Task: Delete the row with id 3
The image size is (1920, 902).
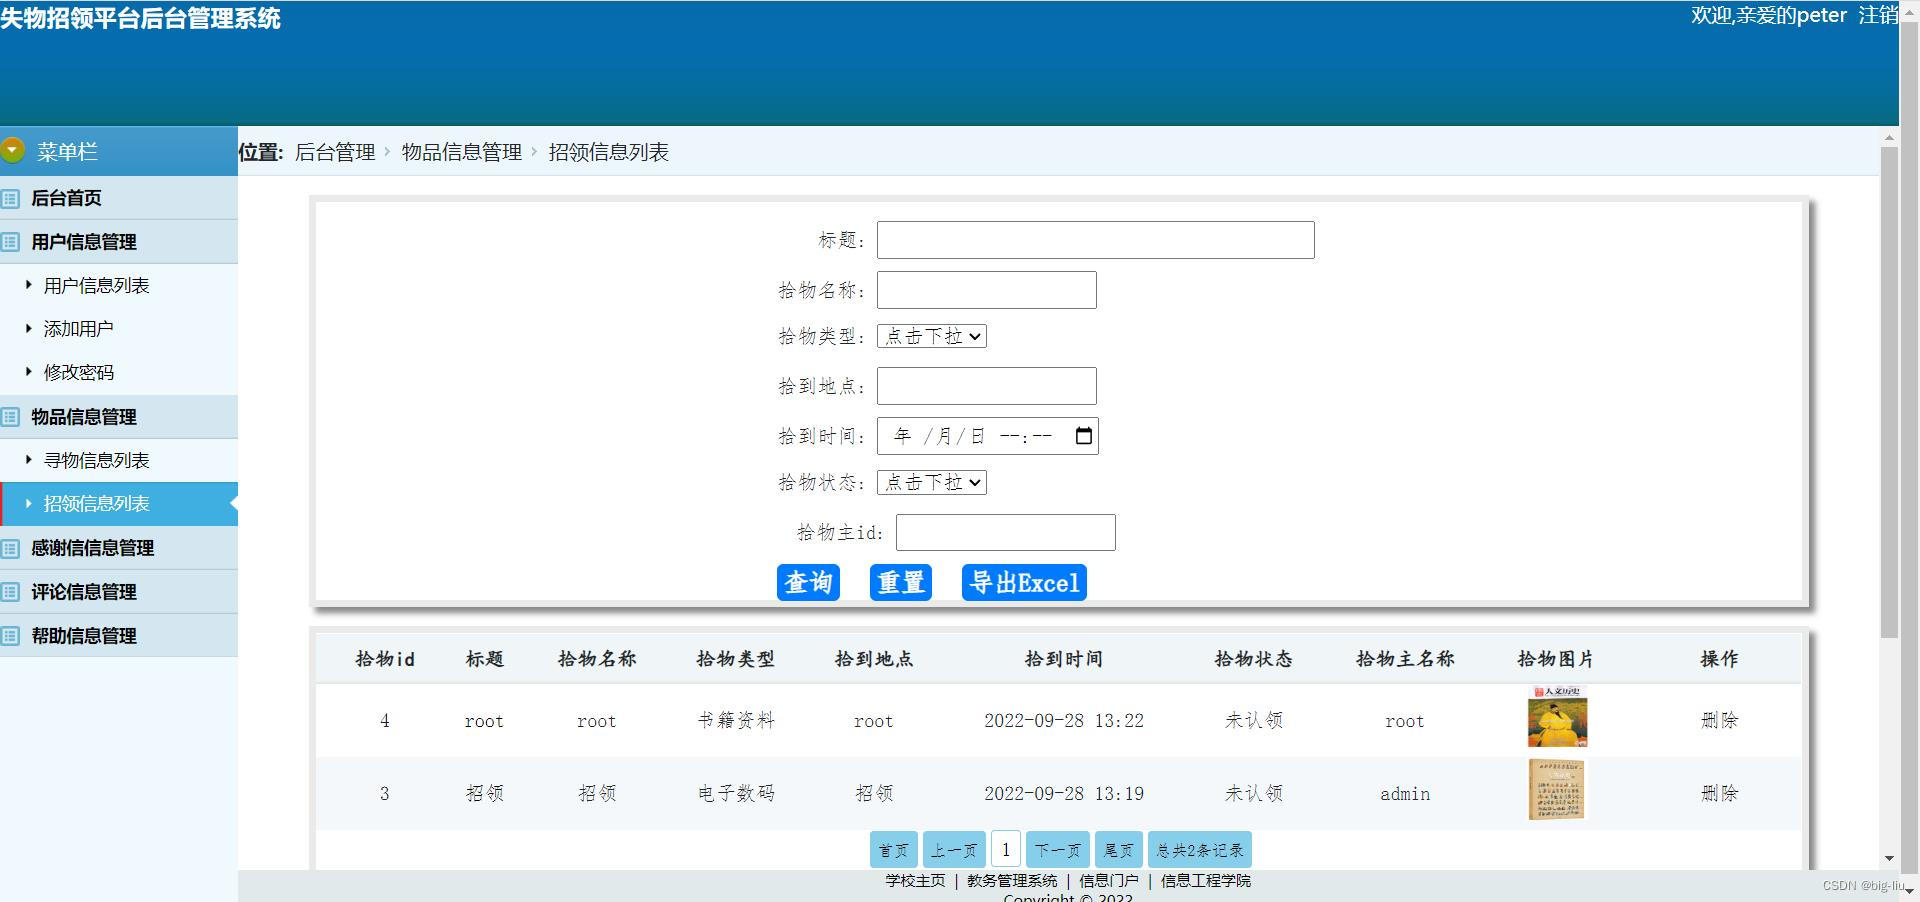Action: click(1719, 793)
